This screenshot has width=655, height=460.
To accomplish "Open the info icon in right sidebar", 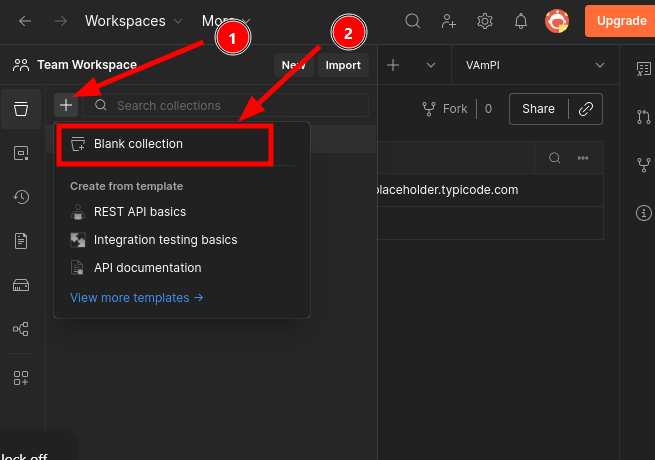I will (x=644, y=213).
